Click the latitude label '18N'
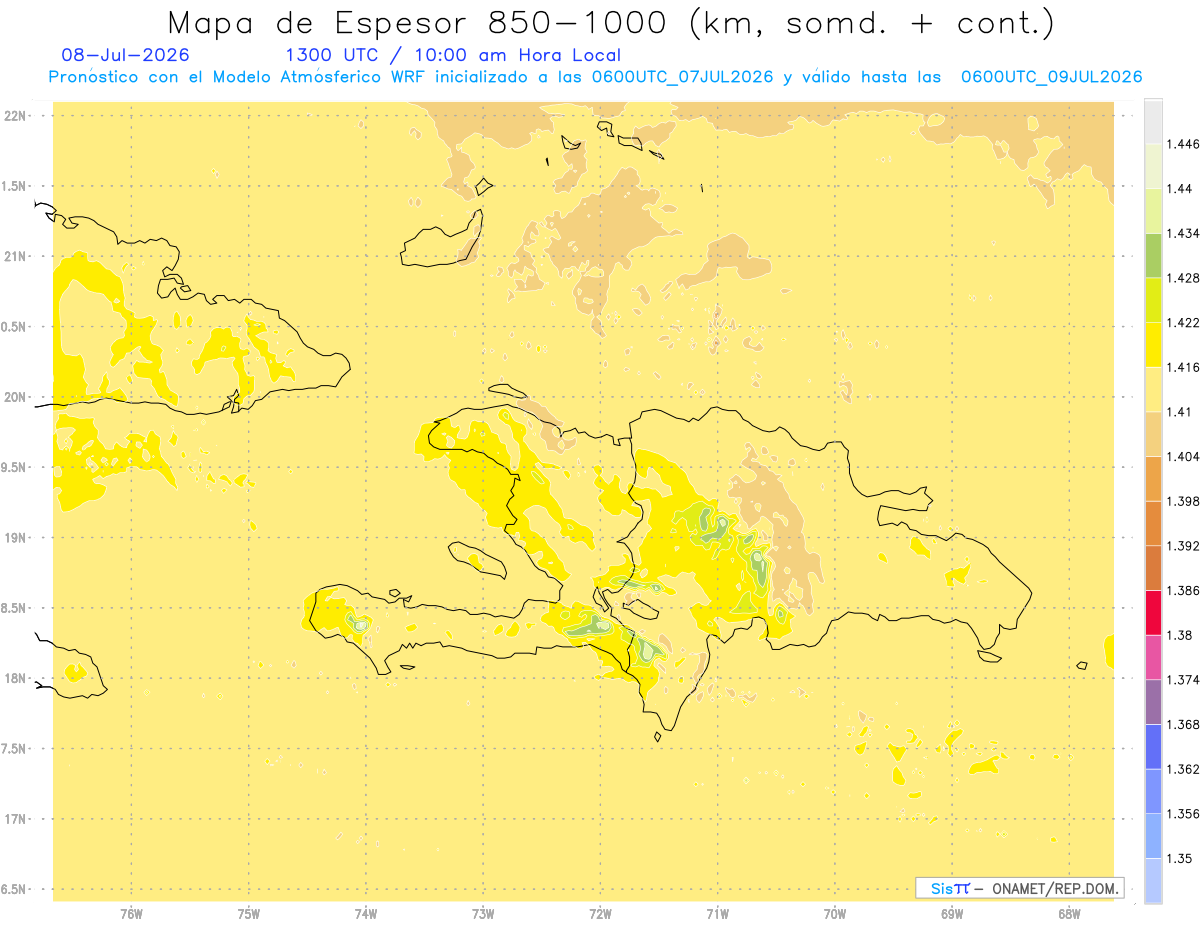The image size is (1200, 927). coord(15,678)
